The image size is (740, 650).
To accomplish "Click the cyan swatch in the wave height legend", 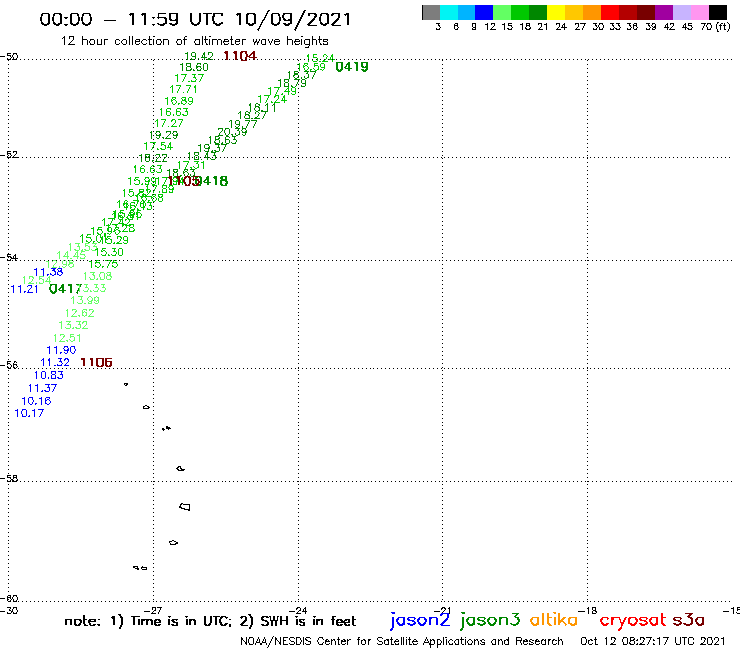I will (x=449, y=12).
